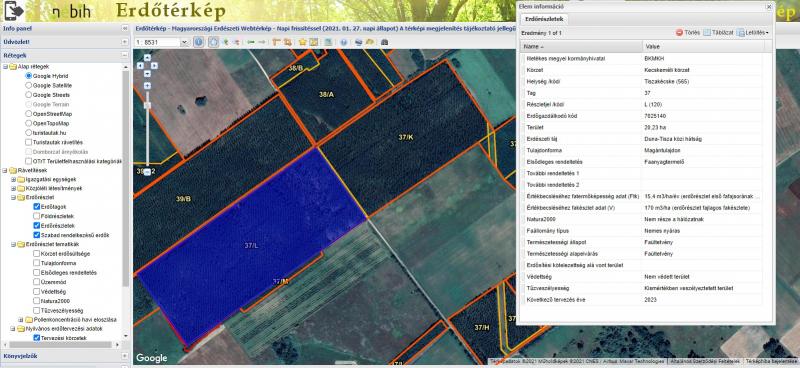This screenshot has height=368, width=800.
Task: Expand the Igazgatási egységek folder
Action: click(x=14, y=179)
